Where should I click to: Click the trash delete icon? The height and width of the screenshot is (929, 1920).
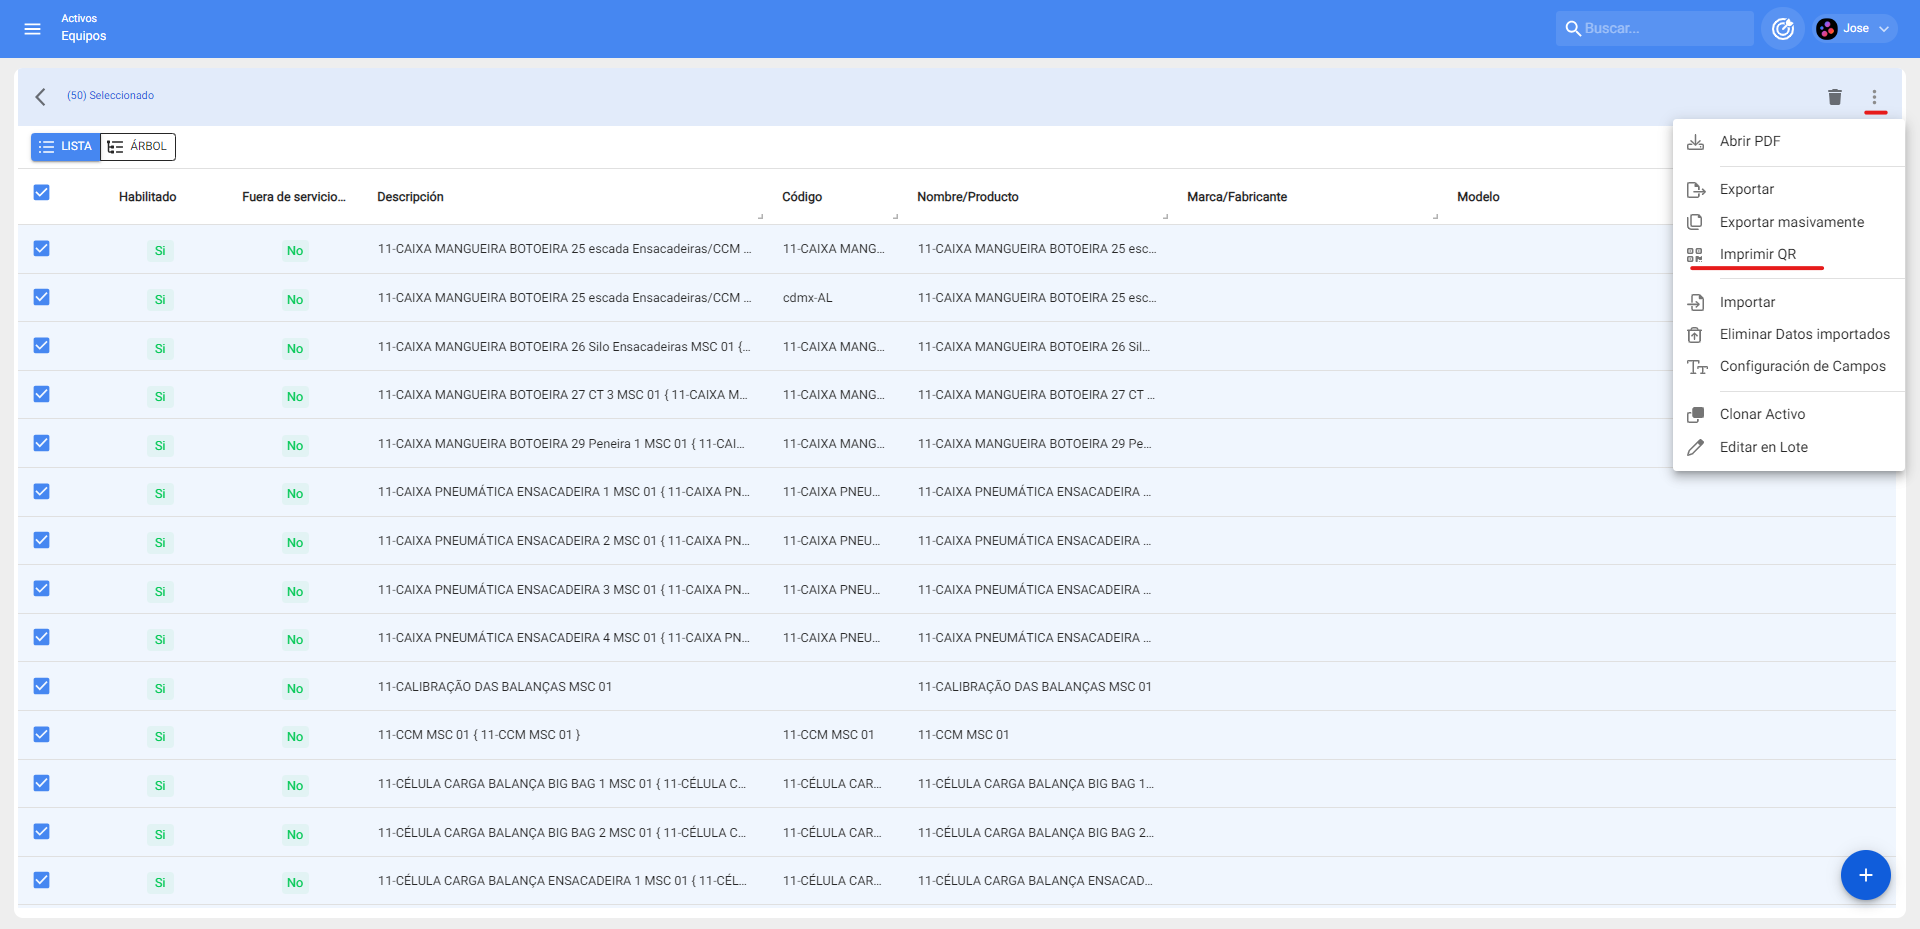1834,97
